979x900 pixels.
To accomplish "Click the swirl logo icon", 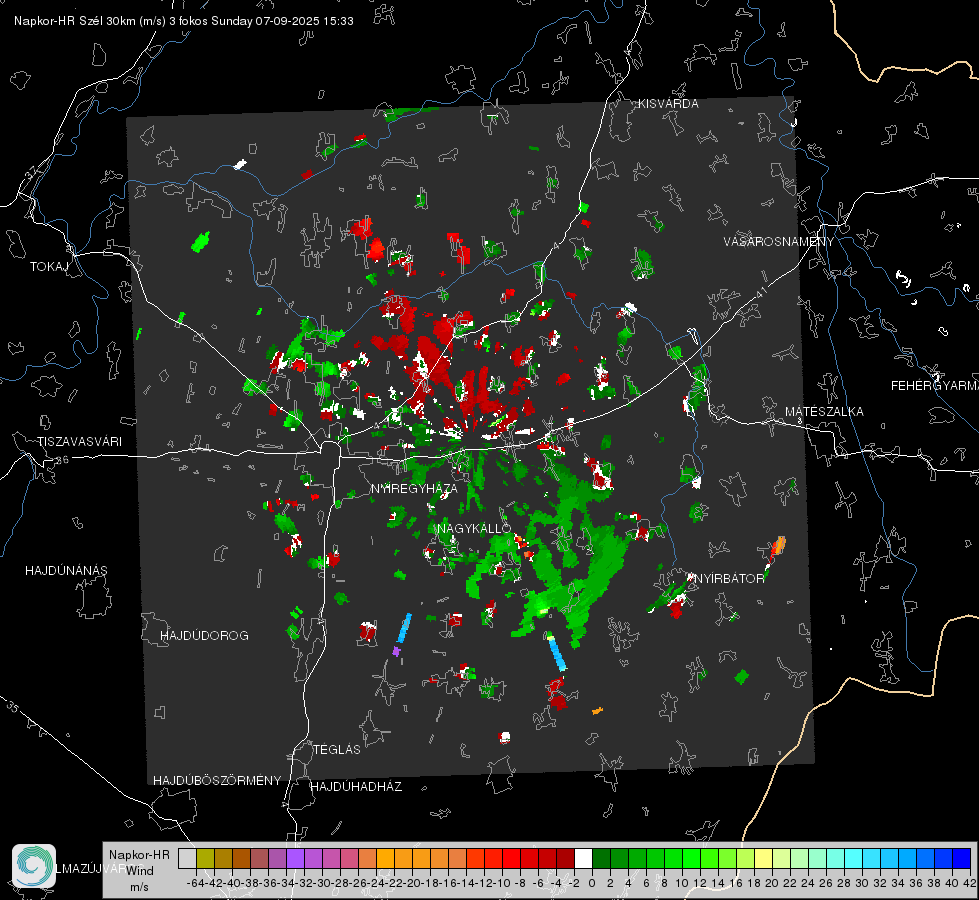I will tap(34, 866).
